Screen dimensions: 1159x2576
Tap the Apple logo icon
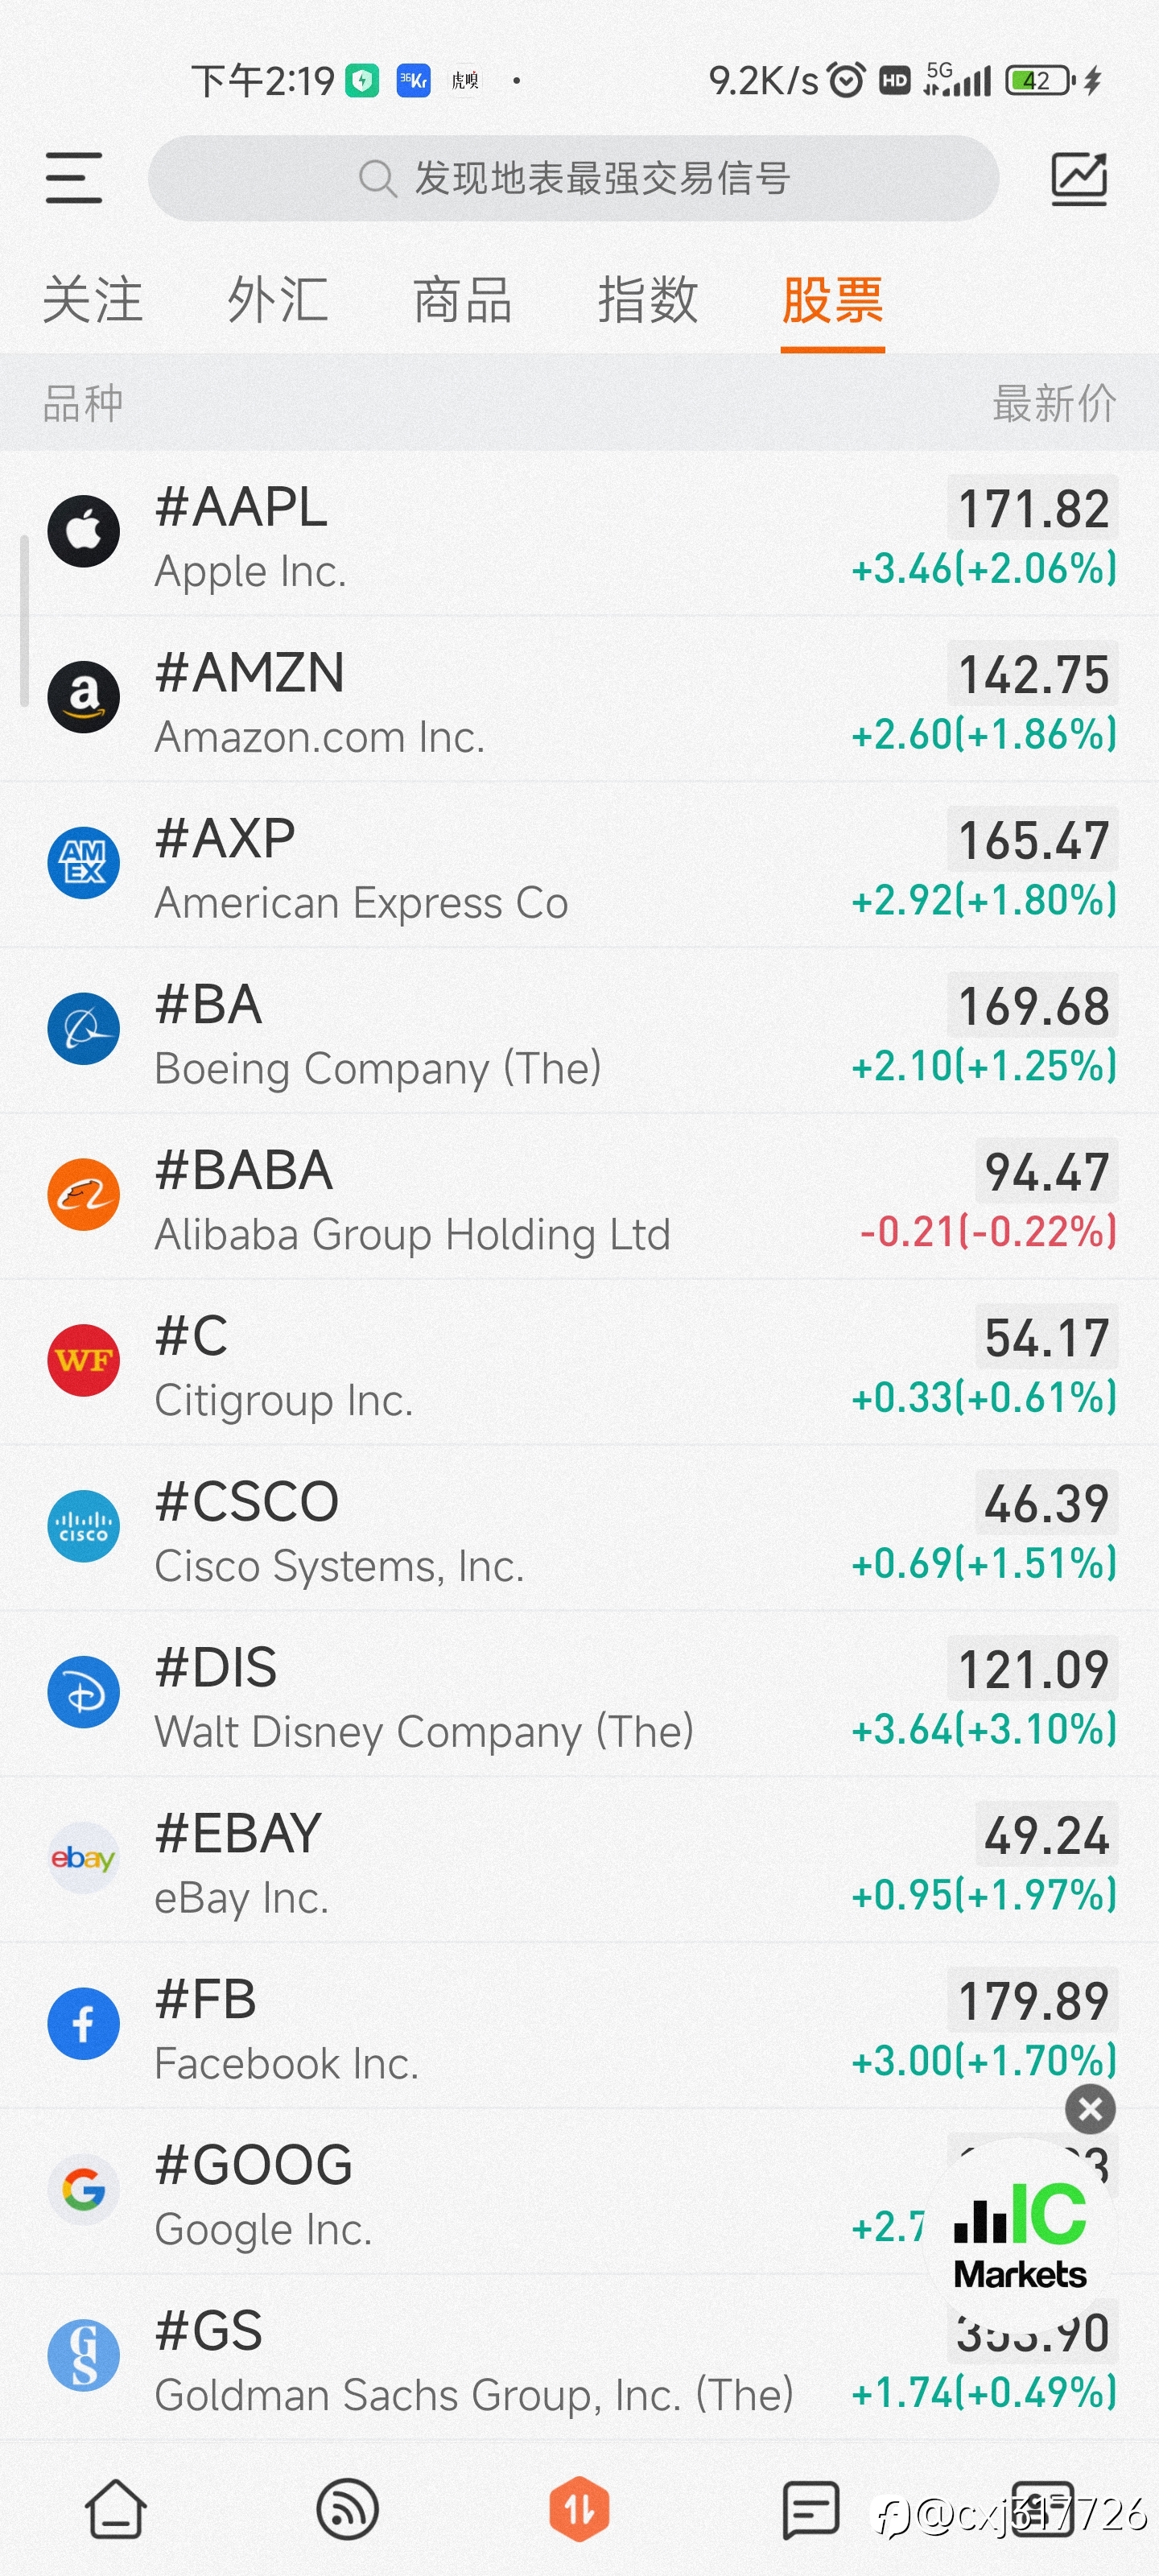[84, 531]
